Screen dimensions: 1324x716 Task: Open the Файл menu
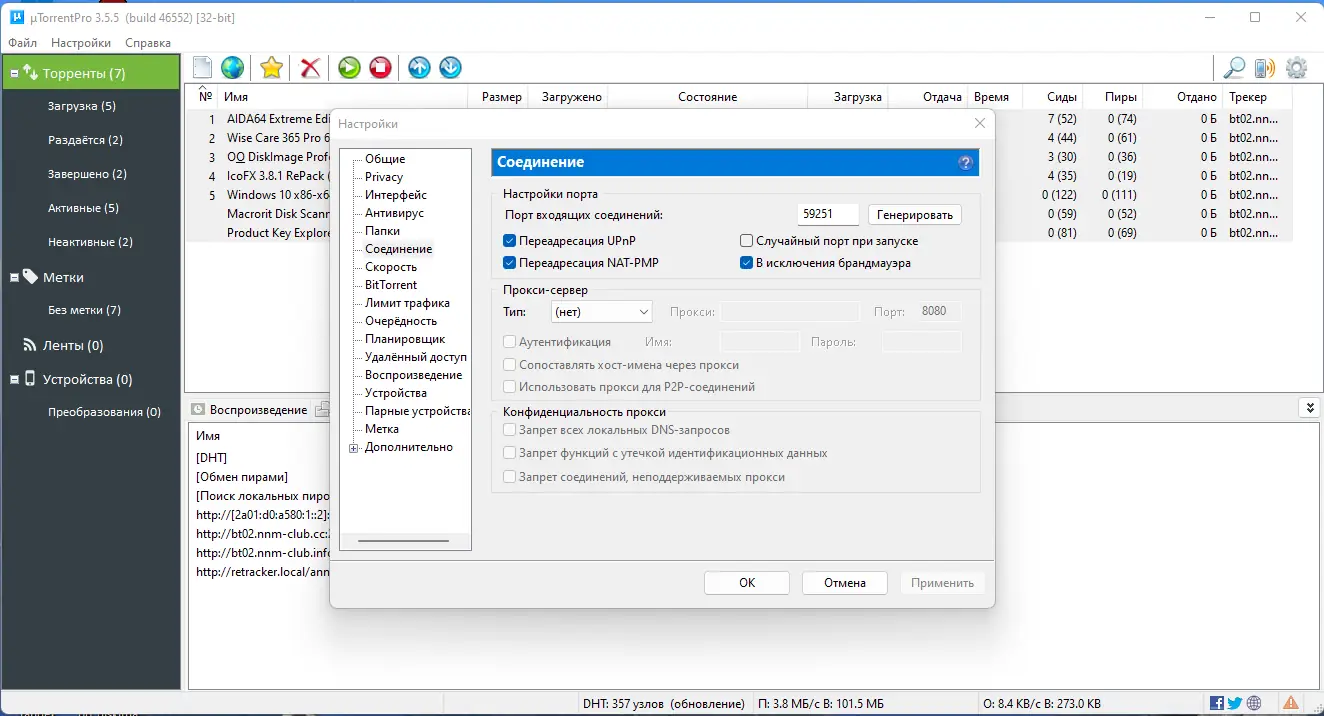coord(22,43)
